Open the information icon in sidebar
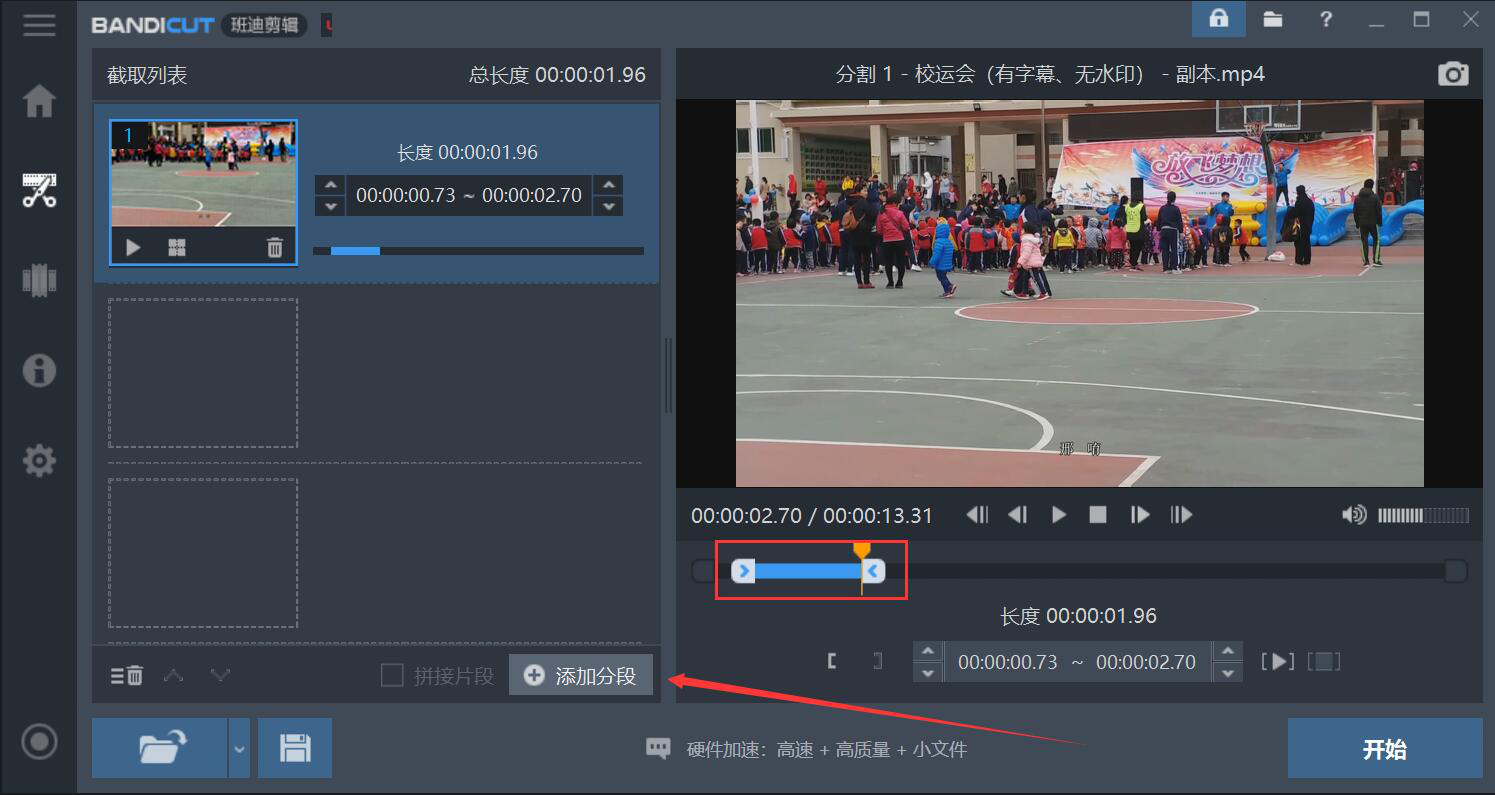Viewport: 1495px width, 795px height. (39, 370)
